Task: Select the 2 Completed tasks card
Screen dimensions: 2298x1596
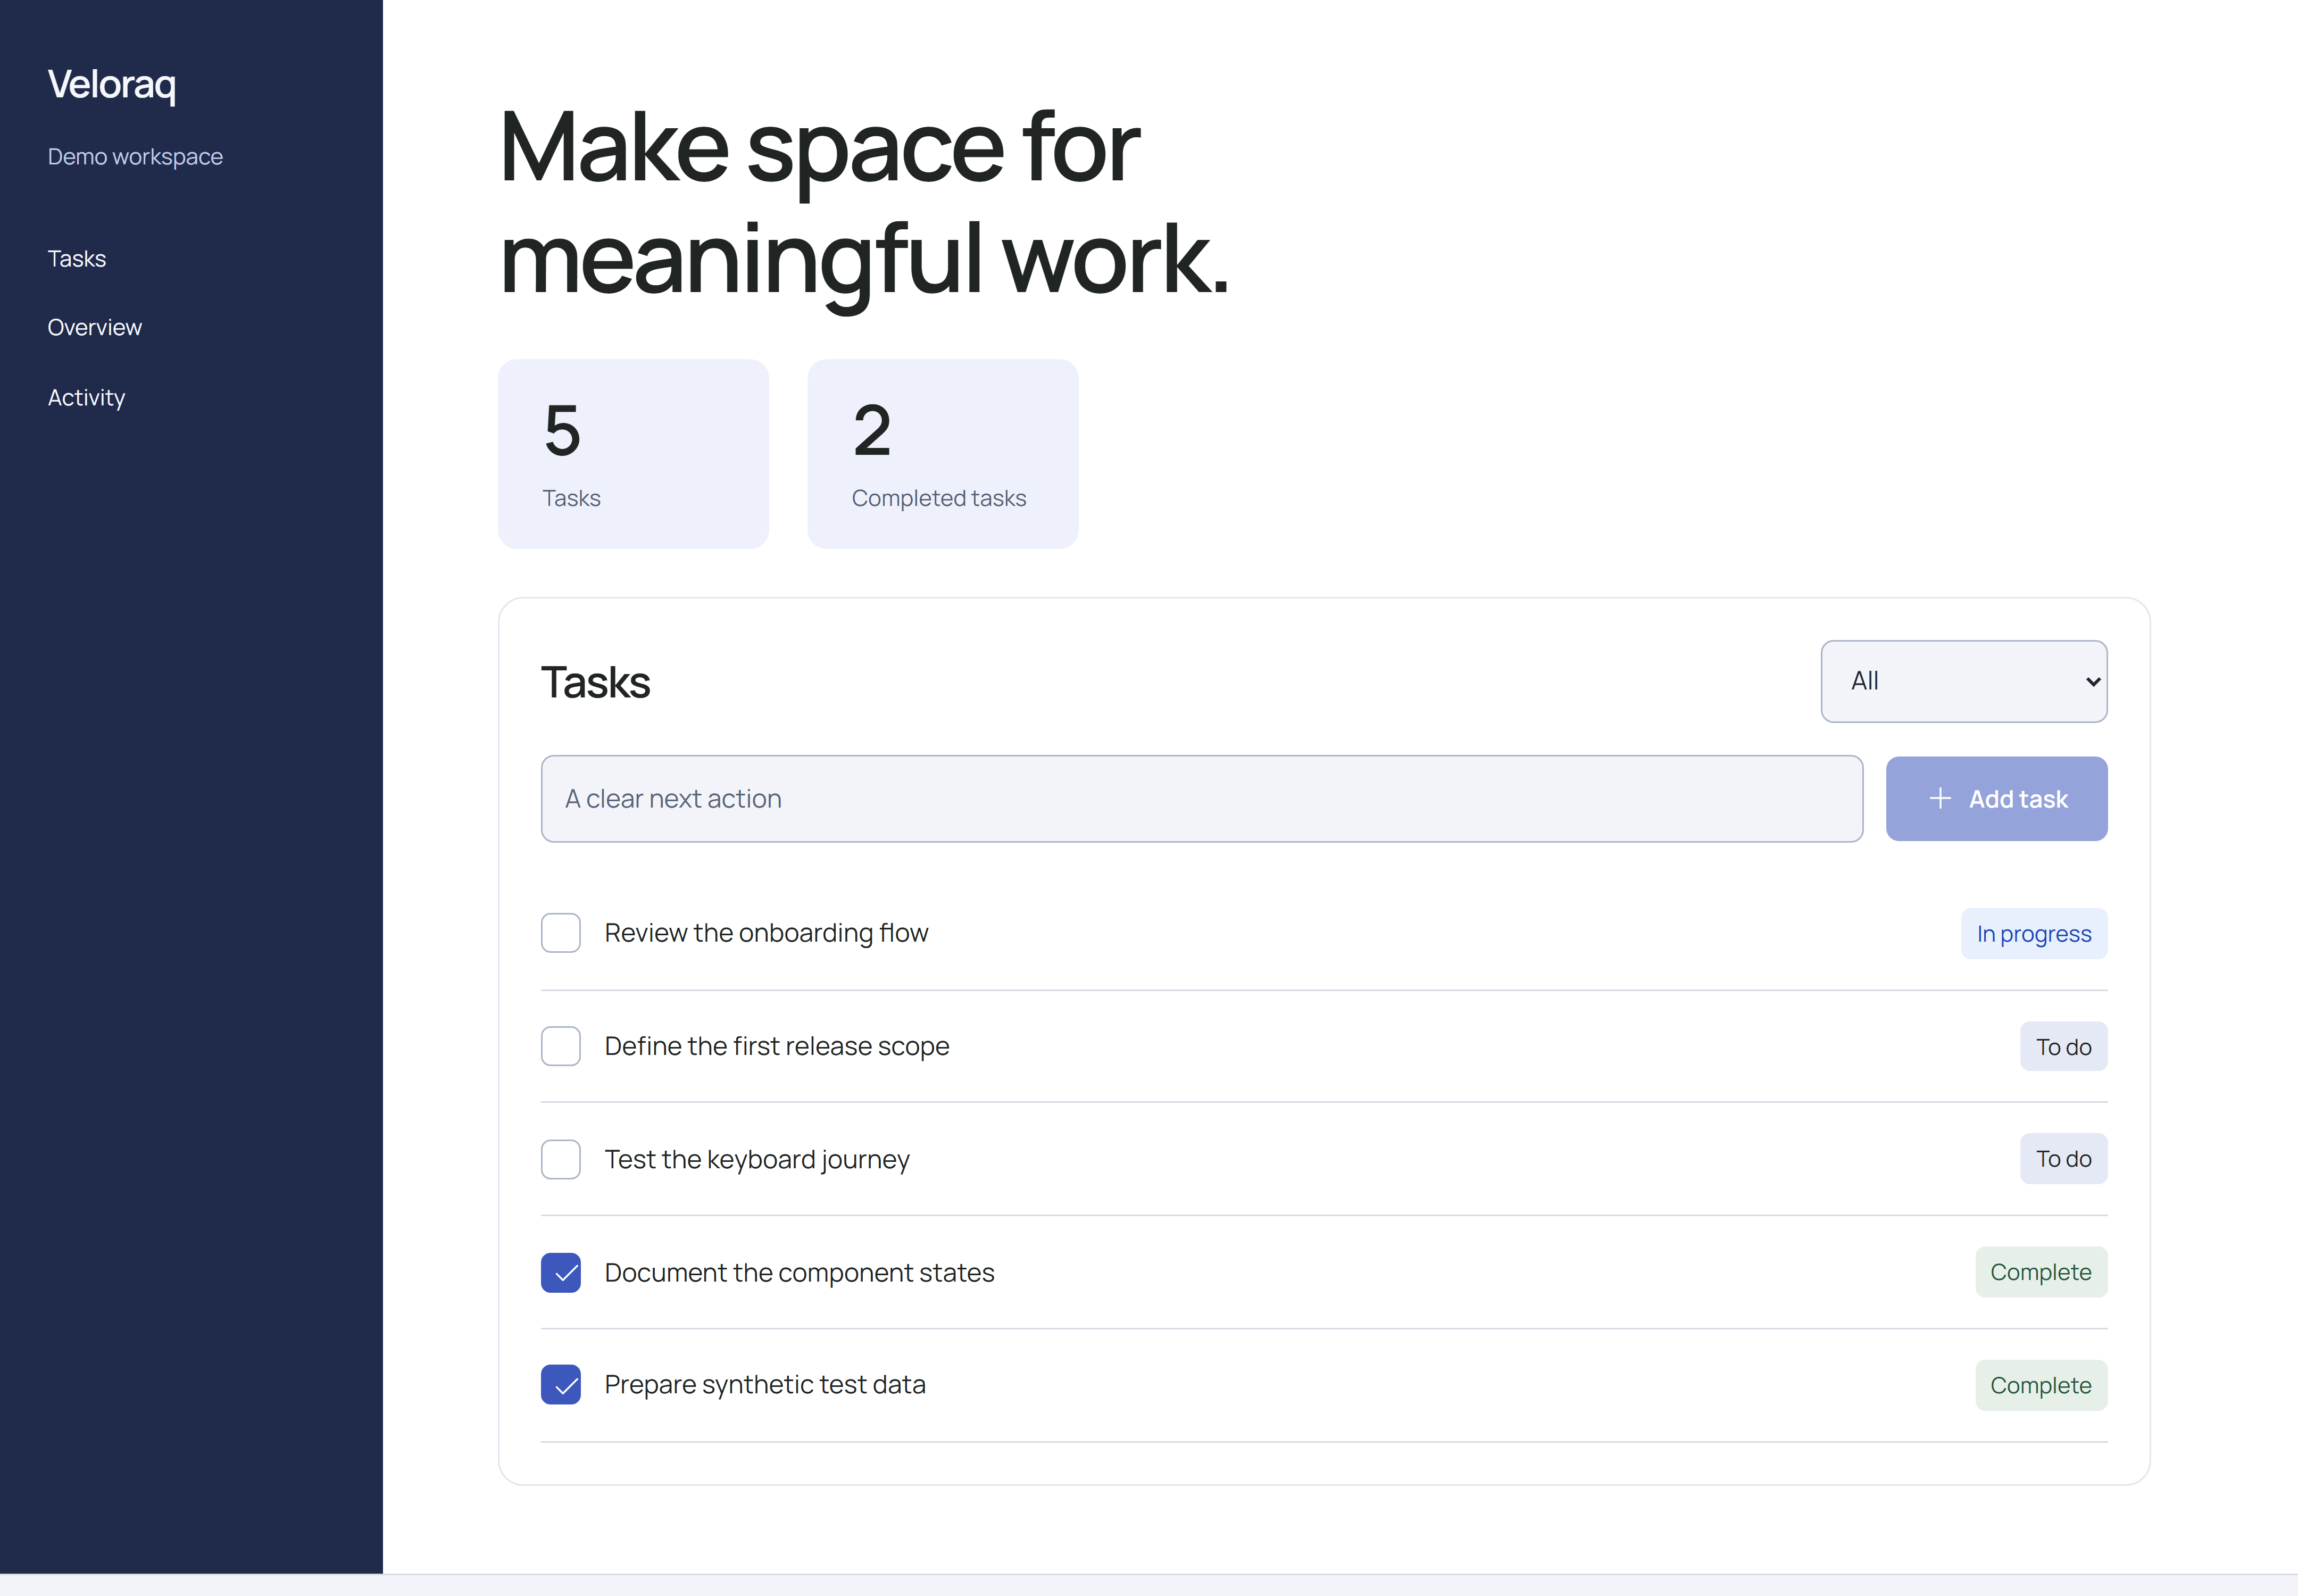Action: coord(942,454)
